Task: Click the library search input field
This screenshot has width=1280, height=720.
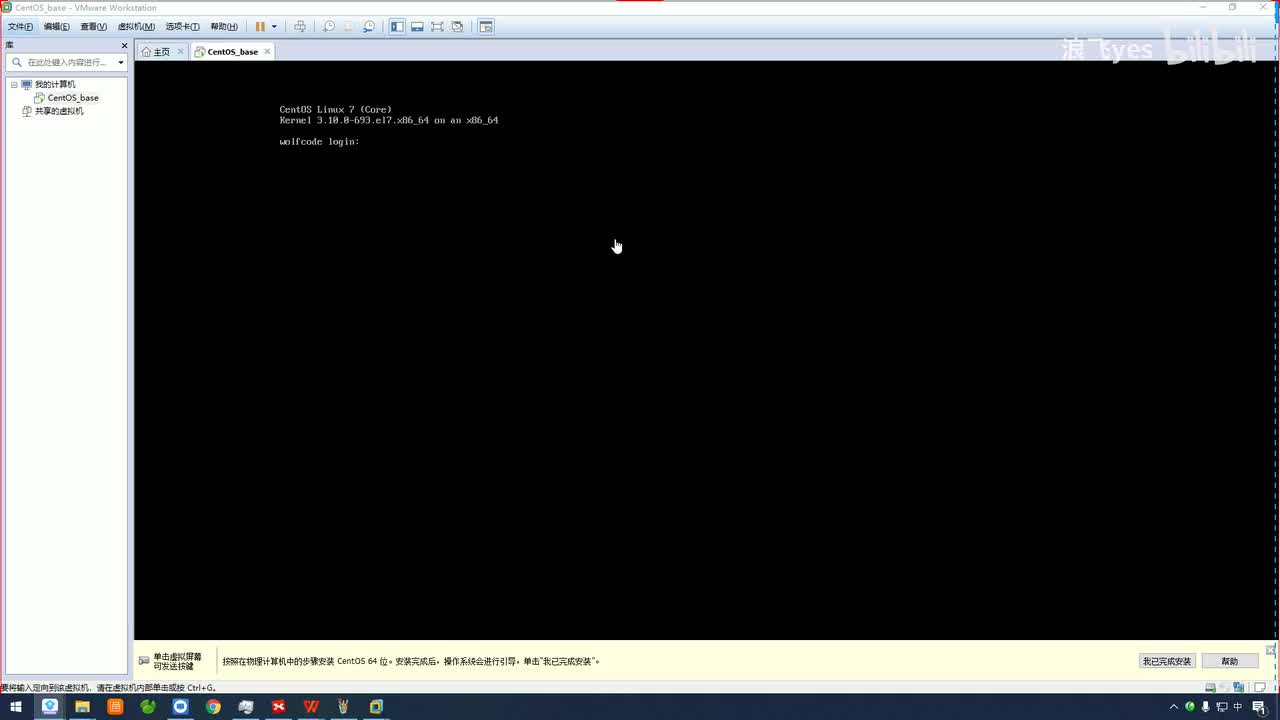Action: (64, 62)
